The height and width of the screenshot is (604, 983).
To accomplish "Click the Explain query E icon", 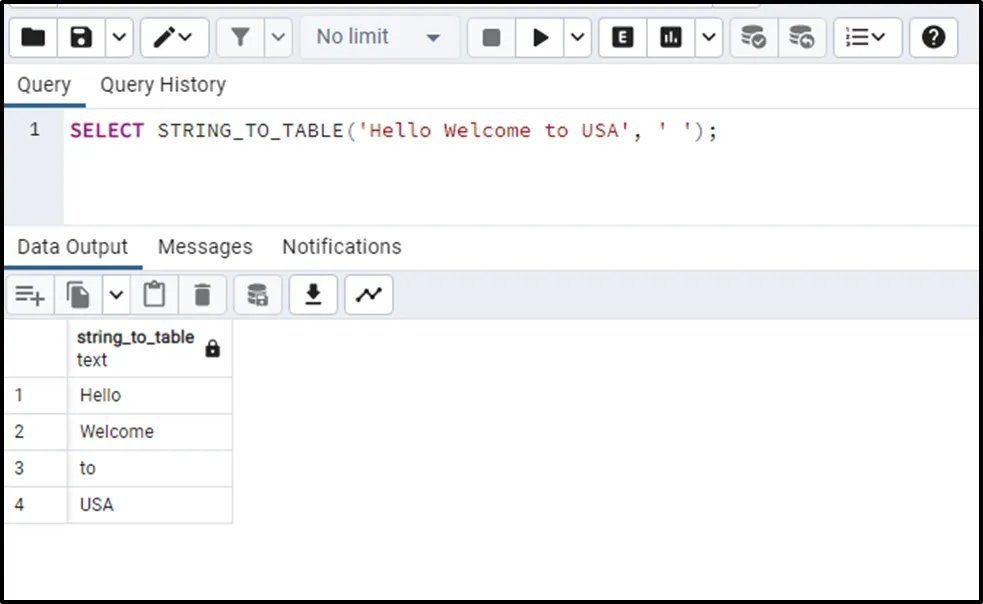I will [x=623, y=37].
